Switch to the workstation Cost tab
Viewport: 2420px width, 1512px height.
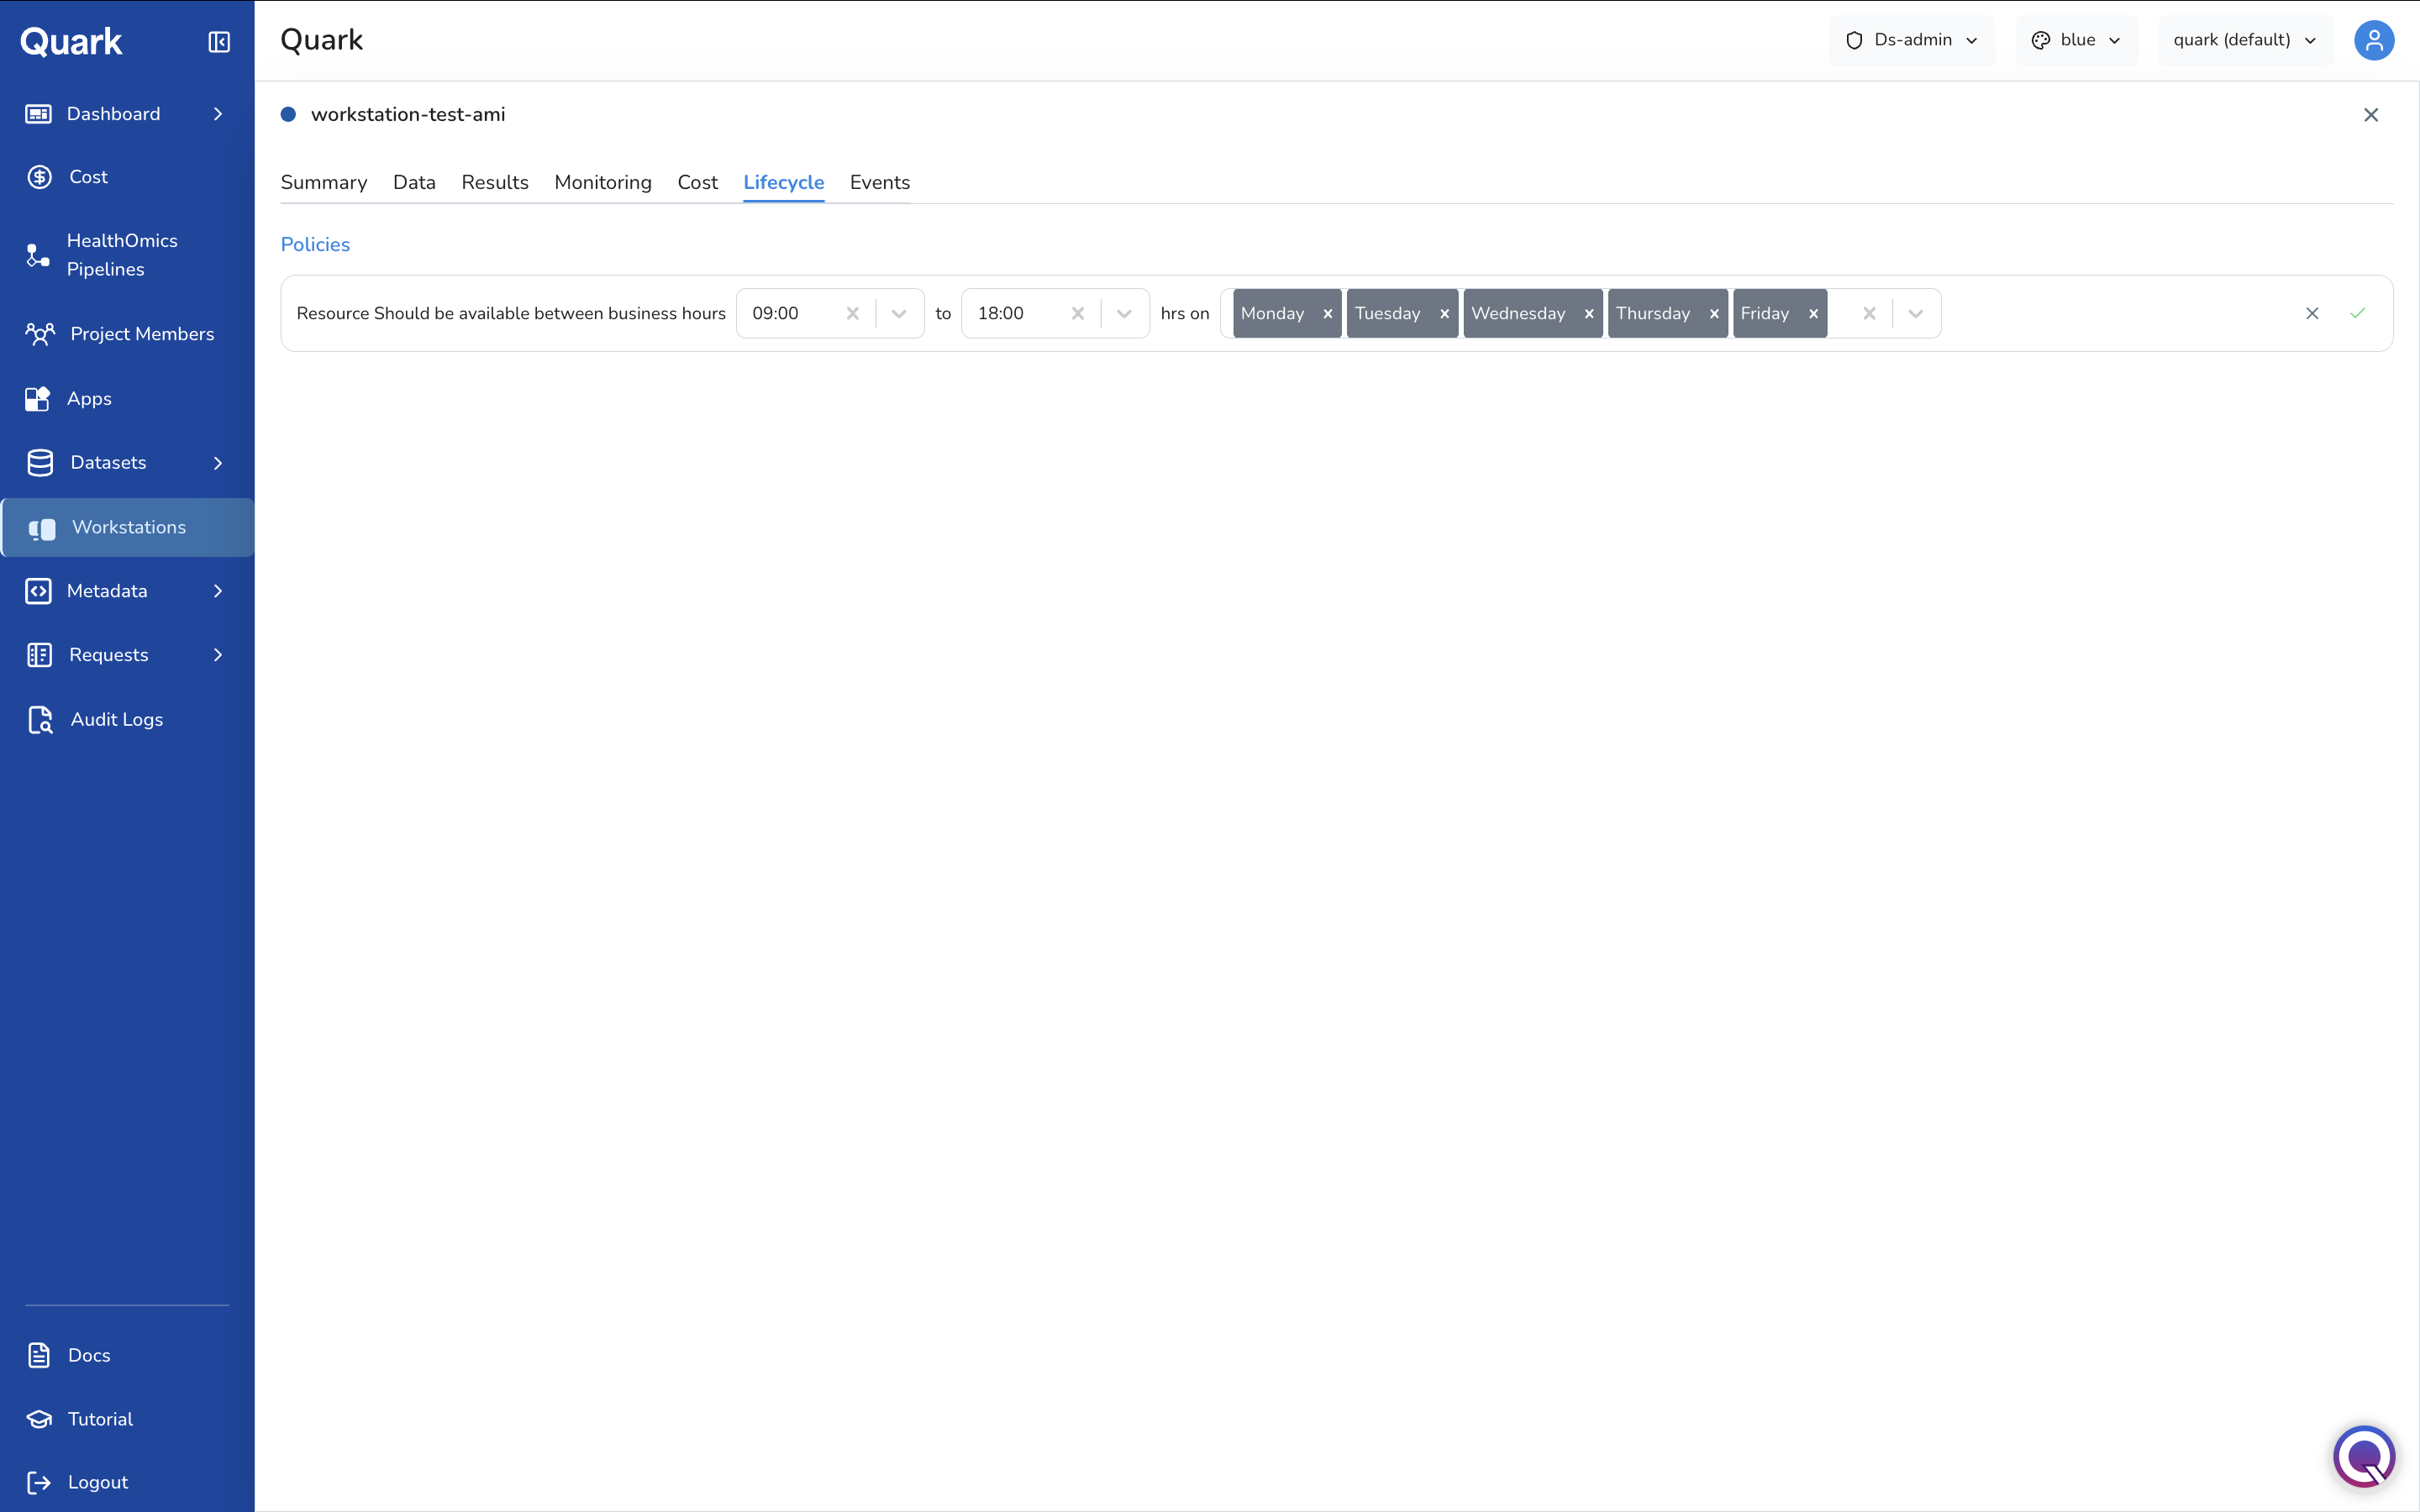coord(697,182)
